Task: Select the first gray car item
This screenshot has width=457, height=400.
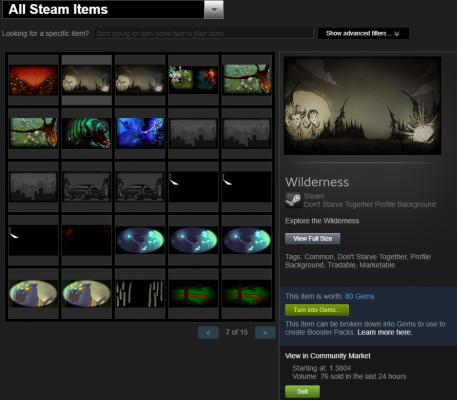Action: coord(87,187)
